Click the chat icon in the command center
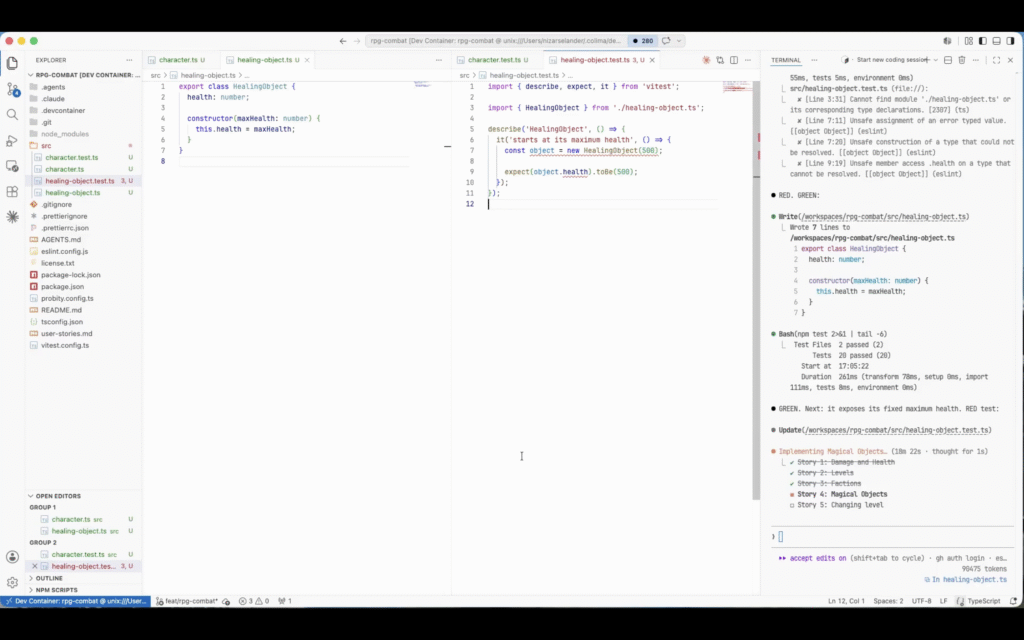 point(666,40)
